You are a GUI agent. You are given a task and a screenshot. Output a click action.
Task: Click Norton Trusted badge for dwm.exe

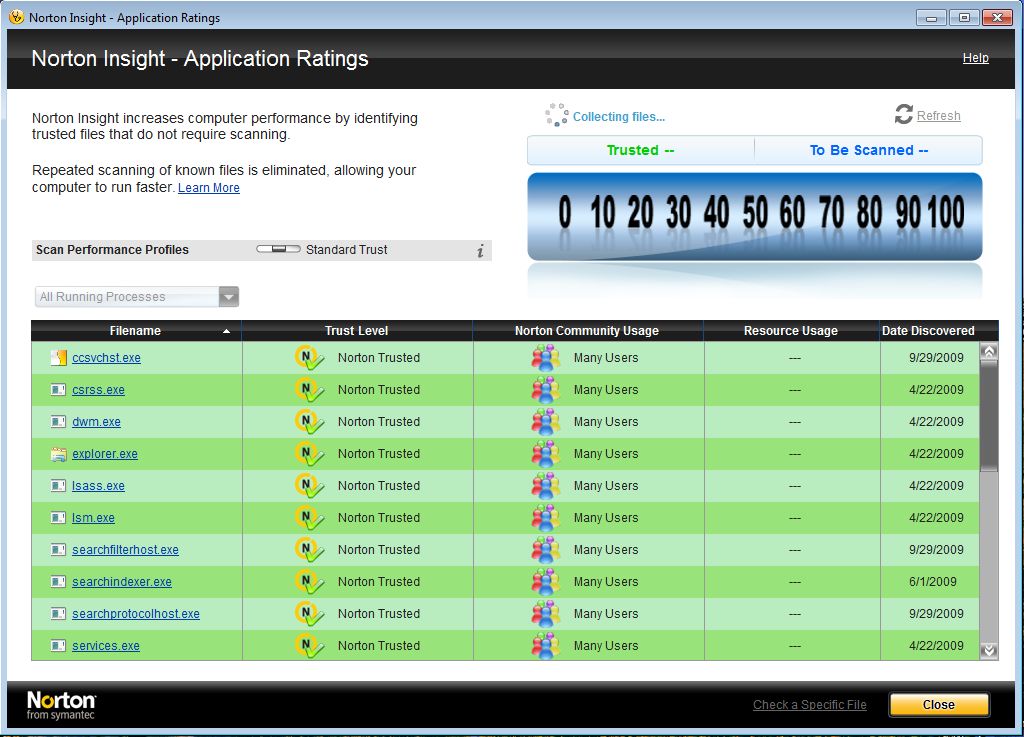pos(309,422)
